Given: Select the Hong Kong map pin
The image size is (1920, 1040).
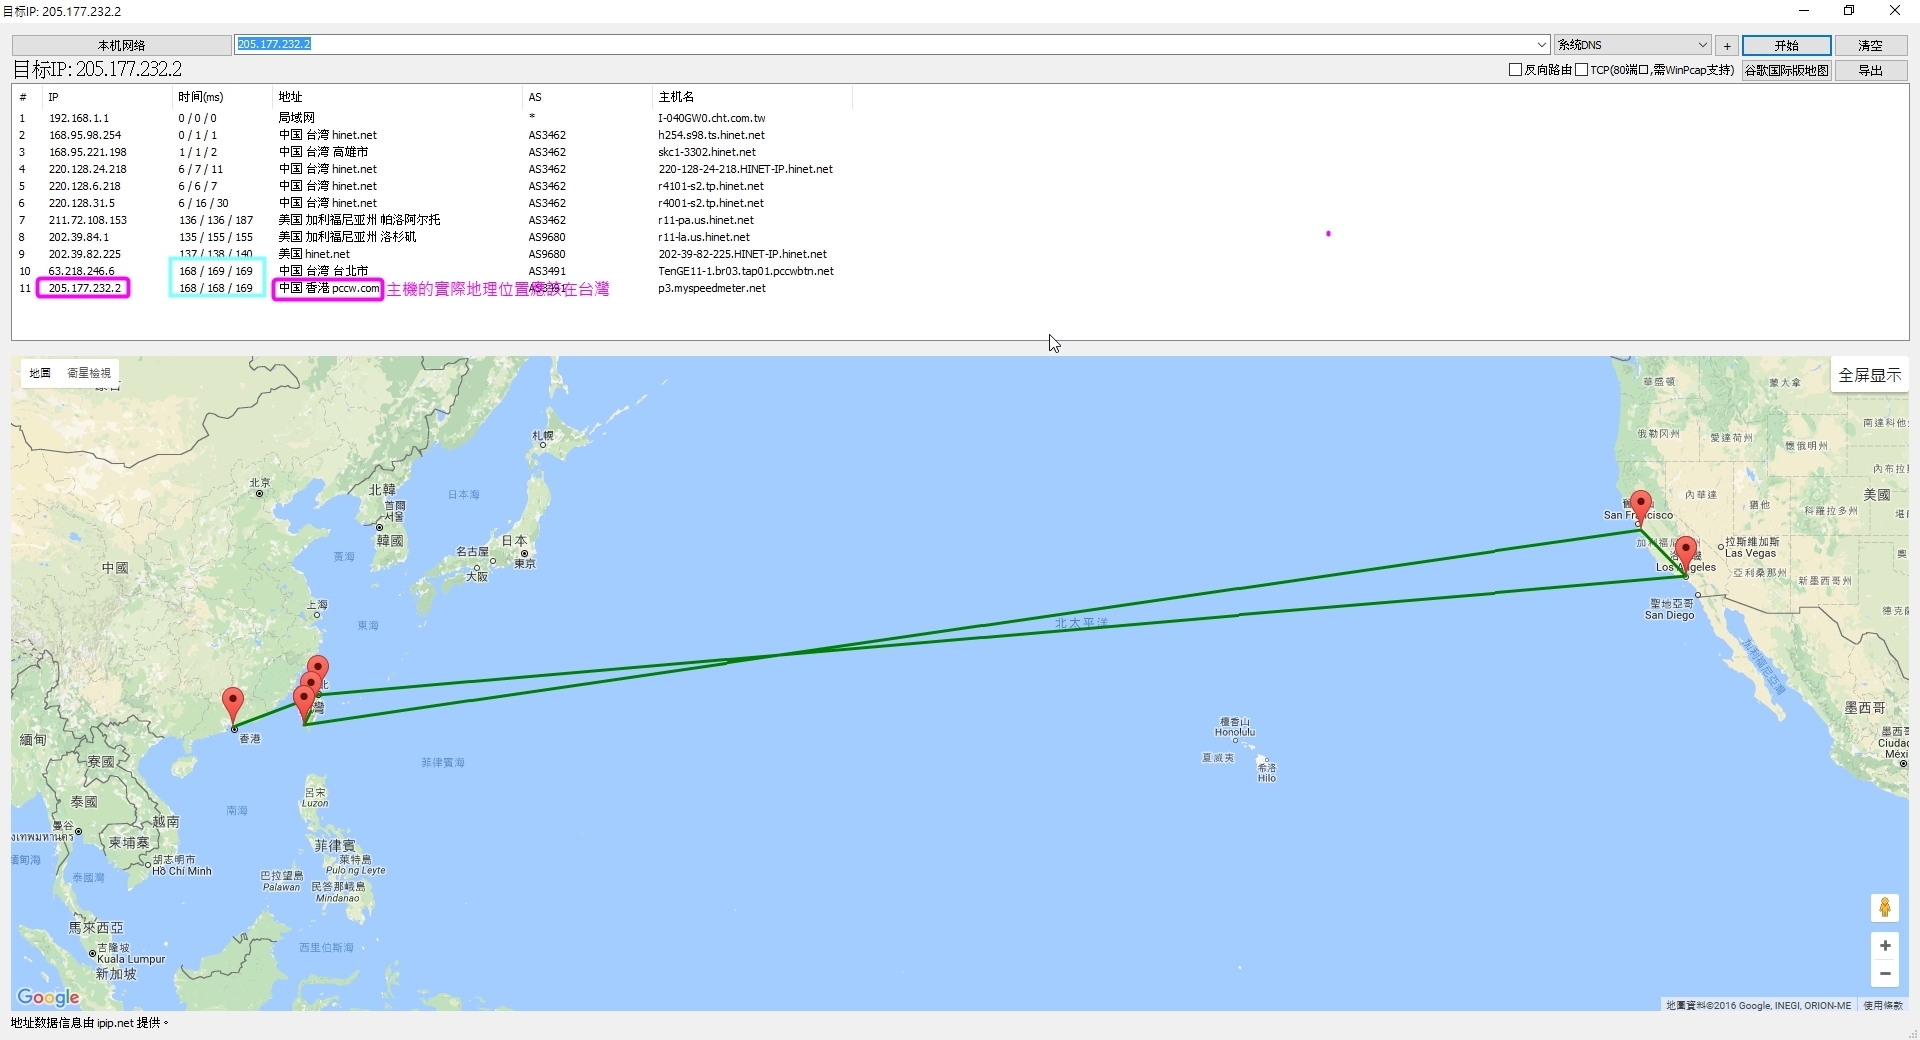Looking at the screenshot, I should pos(233,706).
